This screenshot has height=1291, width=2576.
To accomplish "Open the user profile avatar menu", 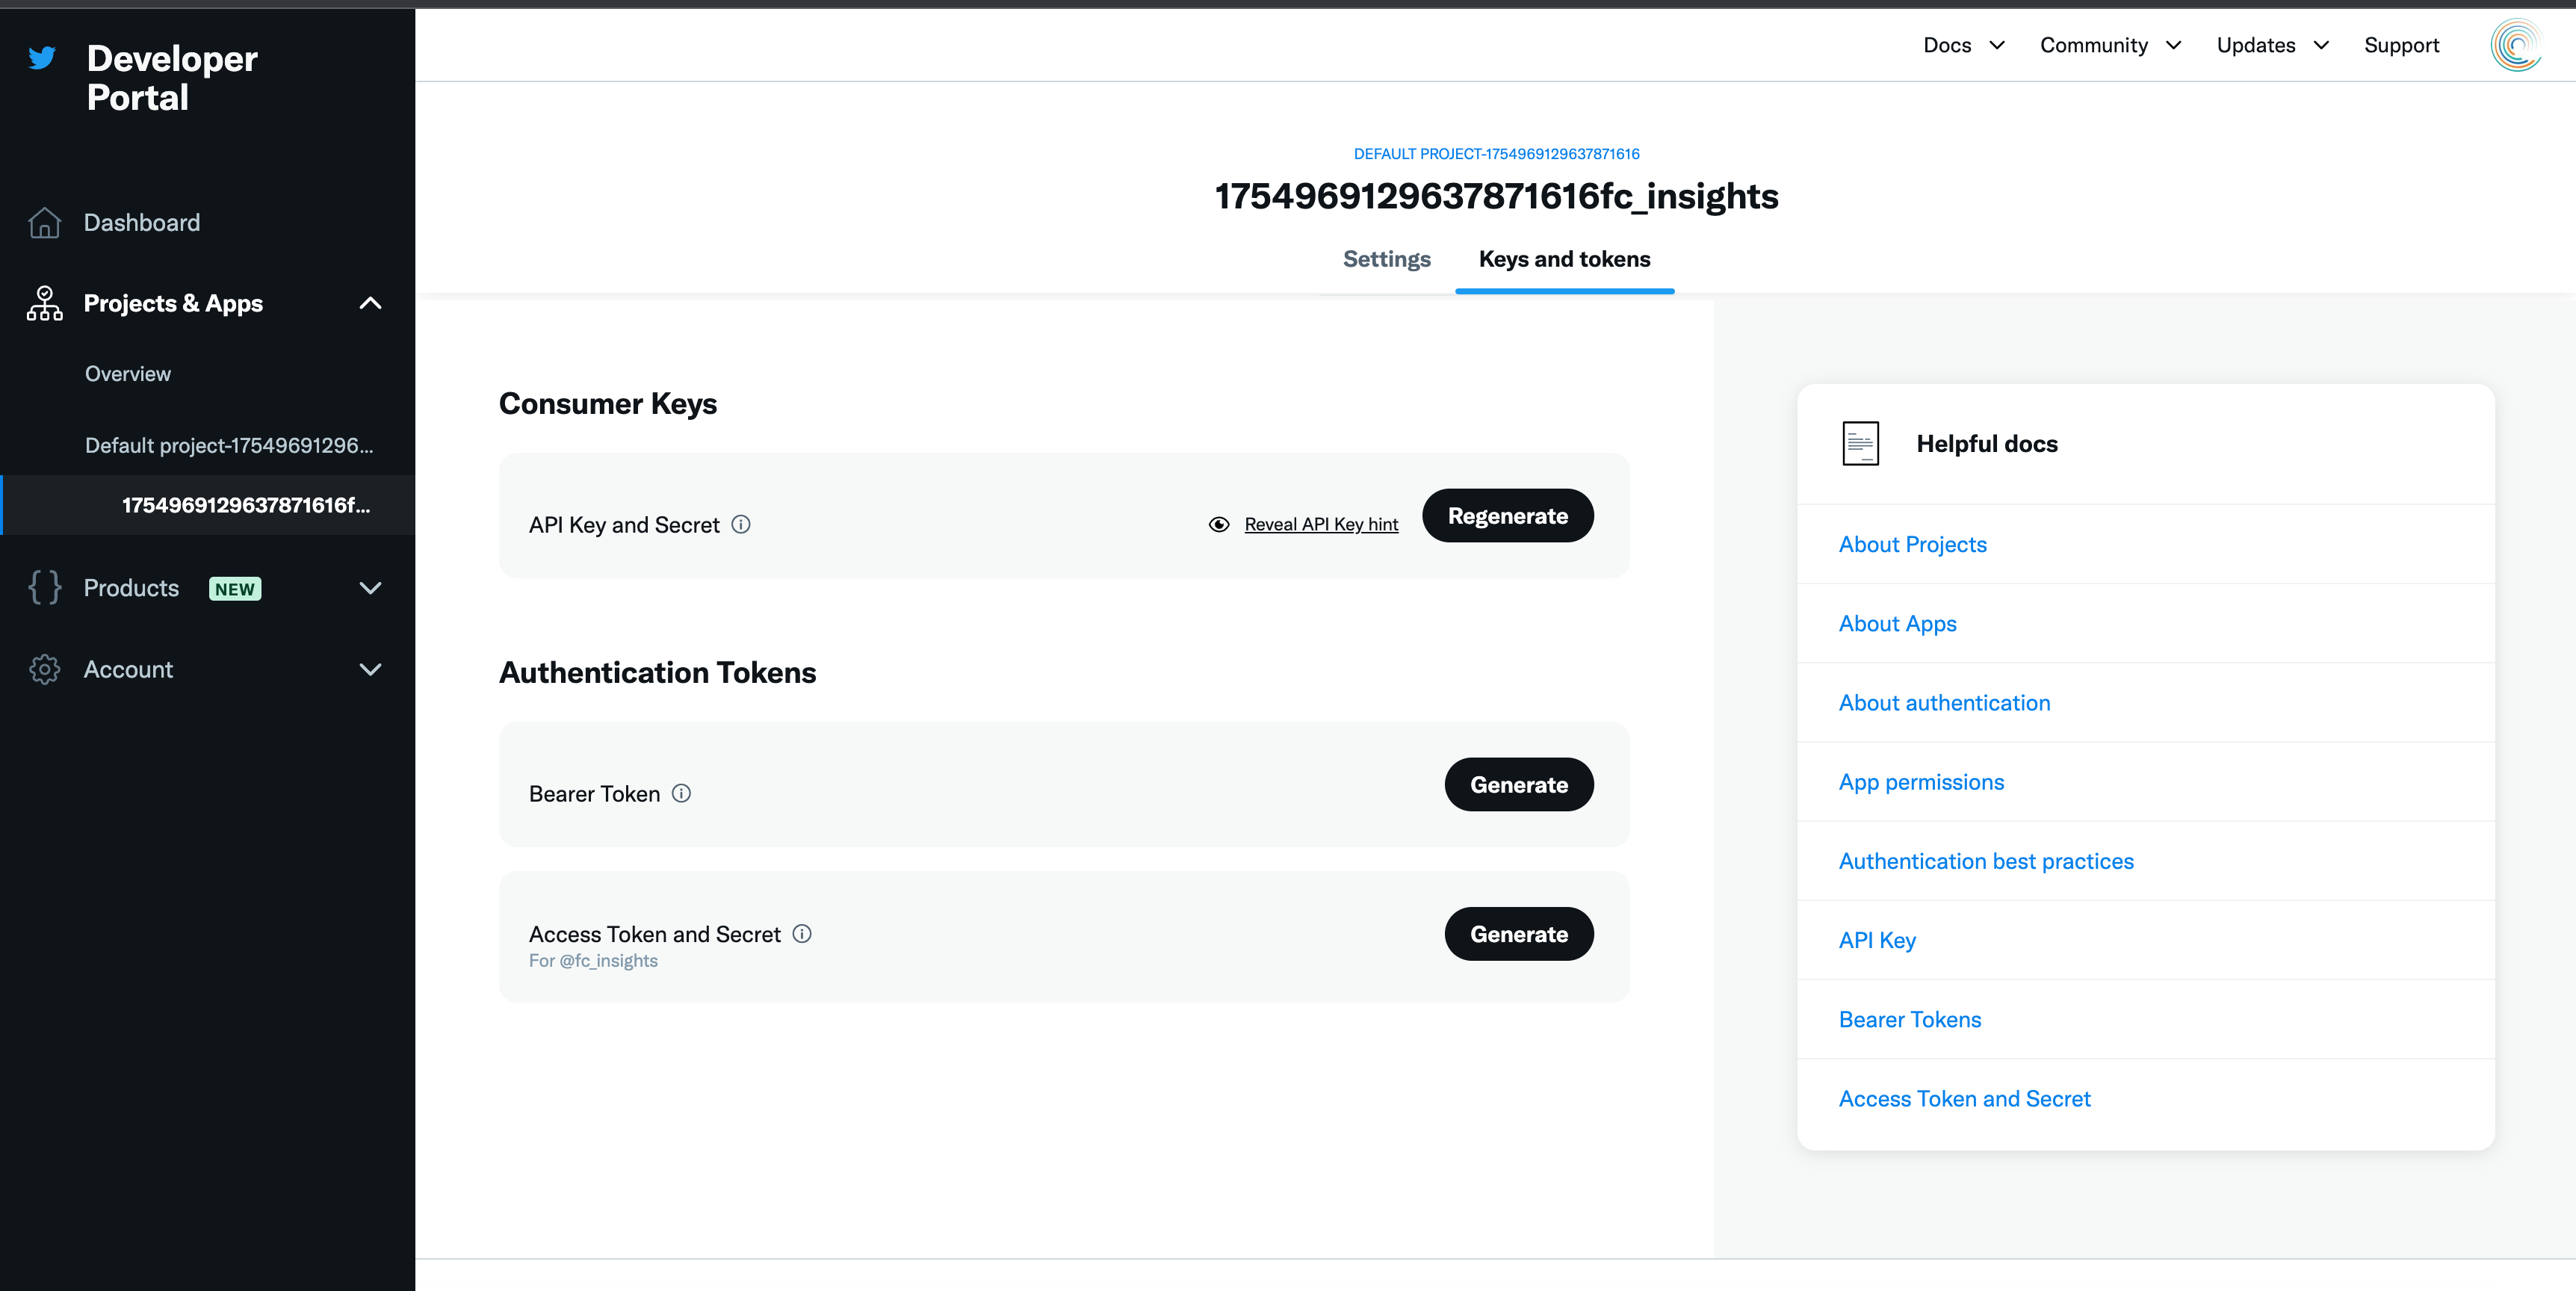I will tap(2516, 45).
